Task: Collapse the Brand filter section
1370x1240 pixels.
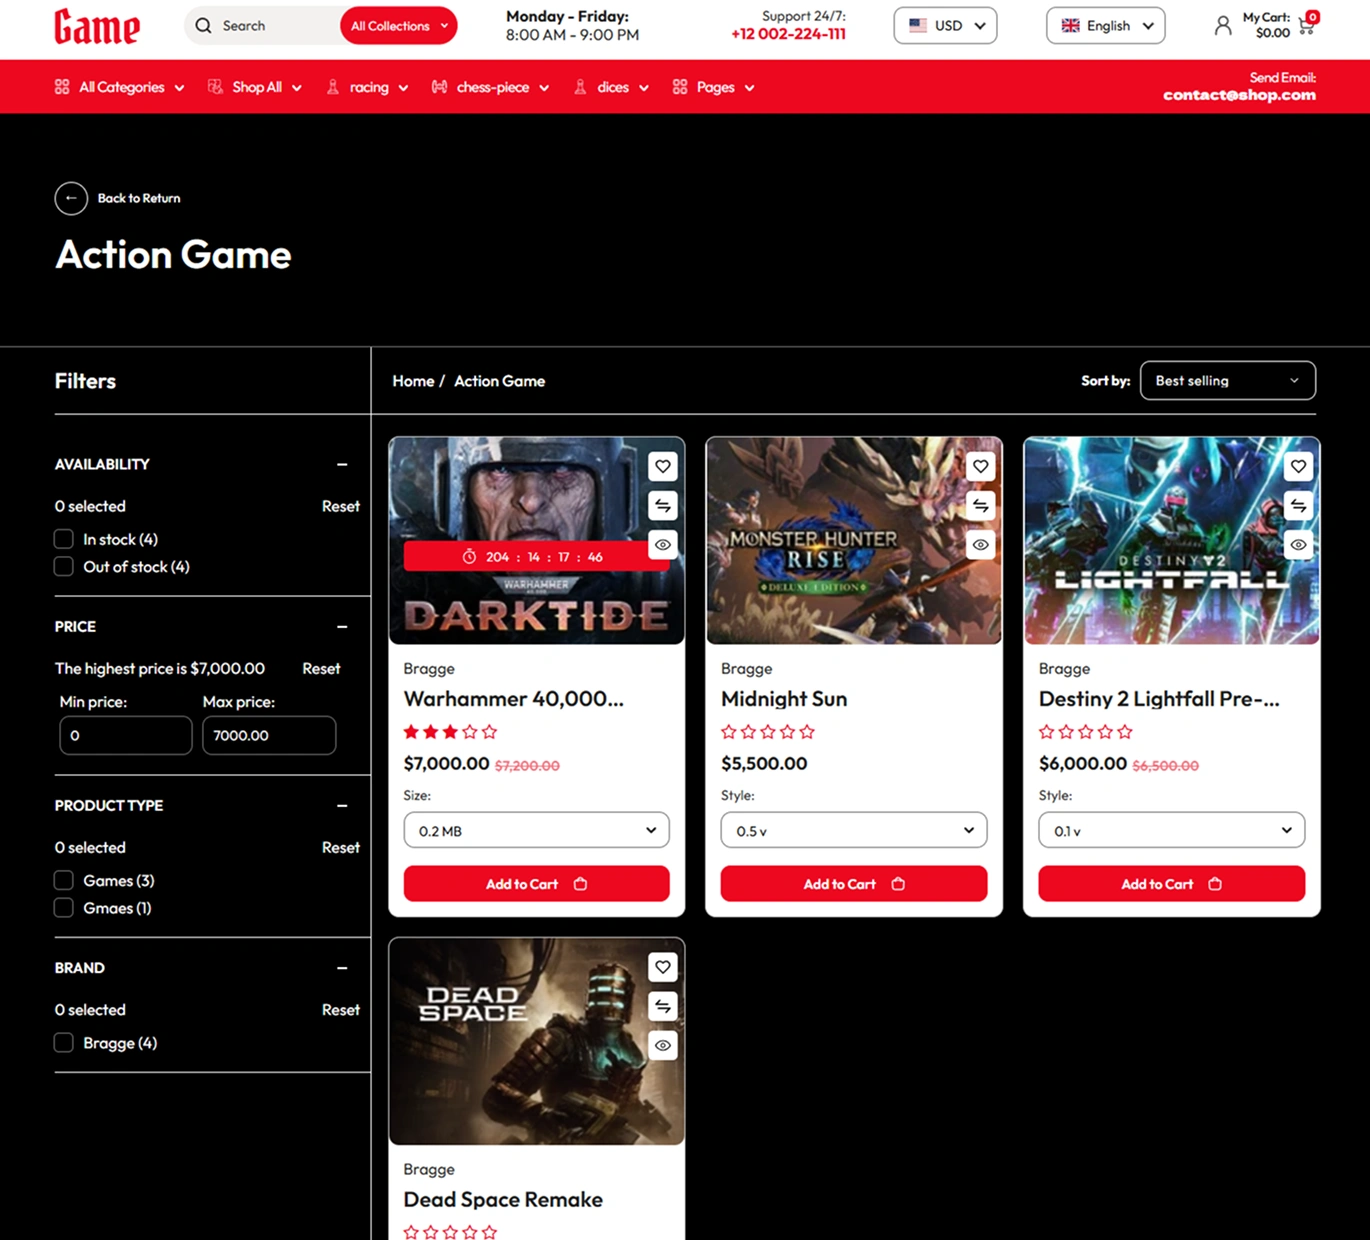Action: click(x=342, y=968)
